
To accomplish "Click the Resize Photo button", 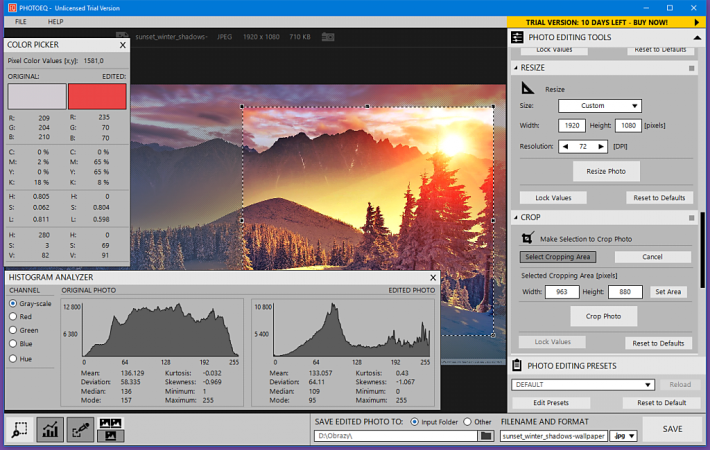I will (x=606, y=171).
